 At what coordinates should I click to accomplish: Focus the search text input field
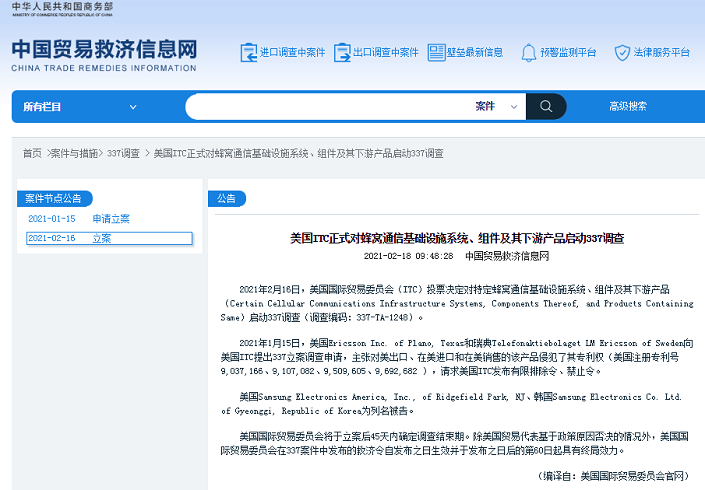(328, 107)
